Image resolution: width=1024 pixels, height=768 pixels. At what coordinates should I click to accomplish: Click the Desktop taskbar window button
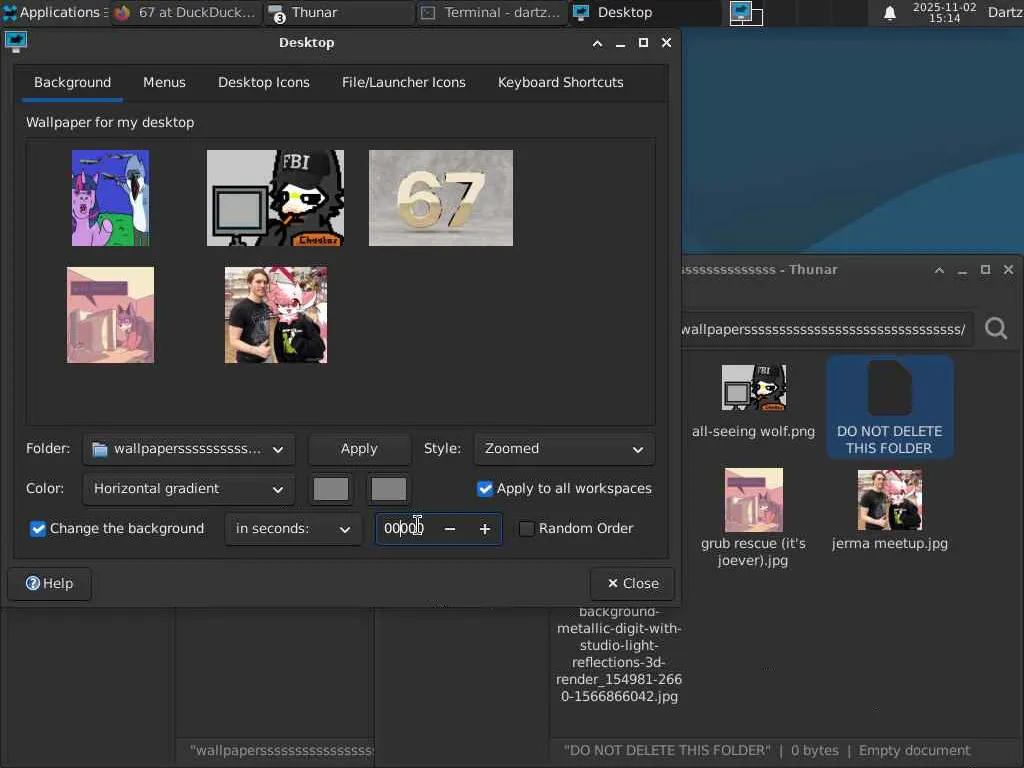click(x=644, y=12)
